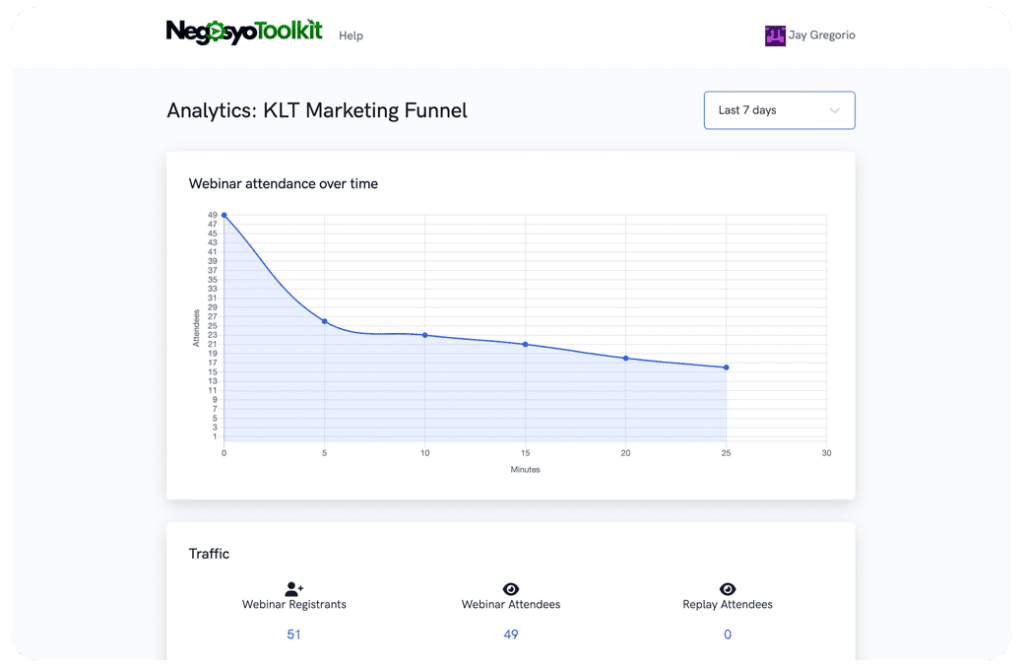Image resolution: width=1024 pixels, height=667 pixels.
Task: Select the data point at minute 0
Action: pos(224,214)
